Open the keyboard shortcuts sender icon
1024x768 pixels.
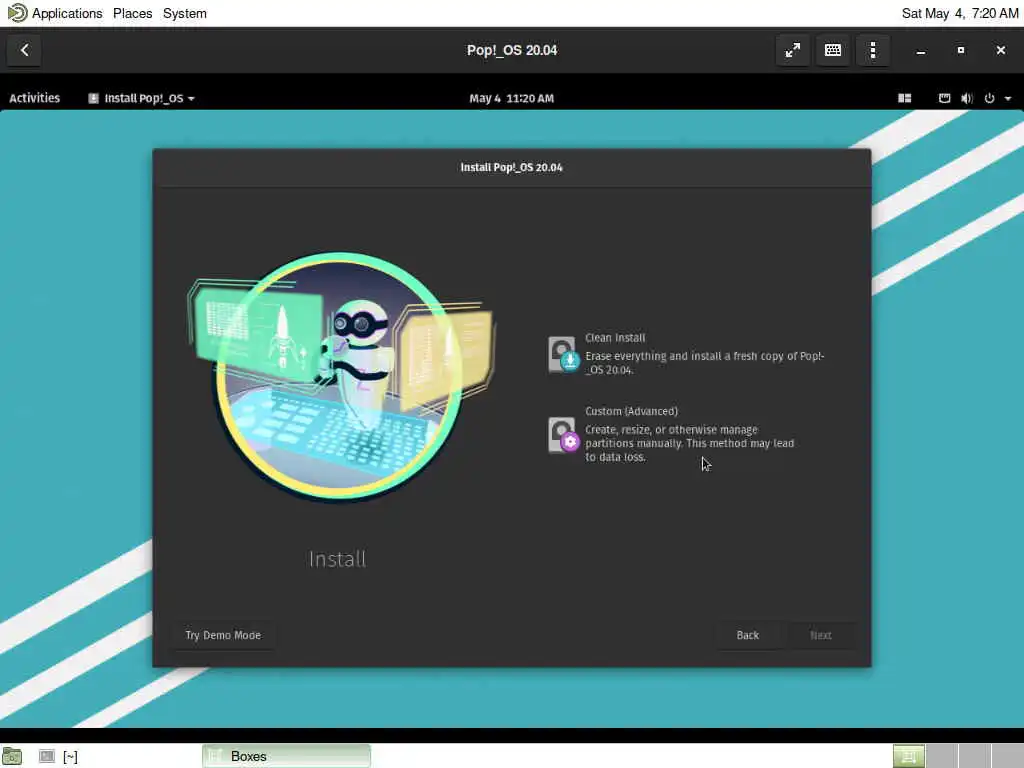[x=833, y=50]
